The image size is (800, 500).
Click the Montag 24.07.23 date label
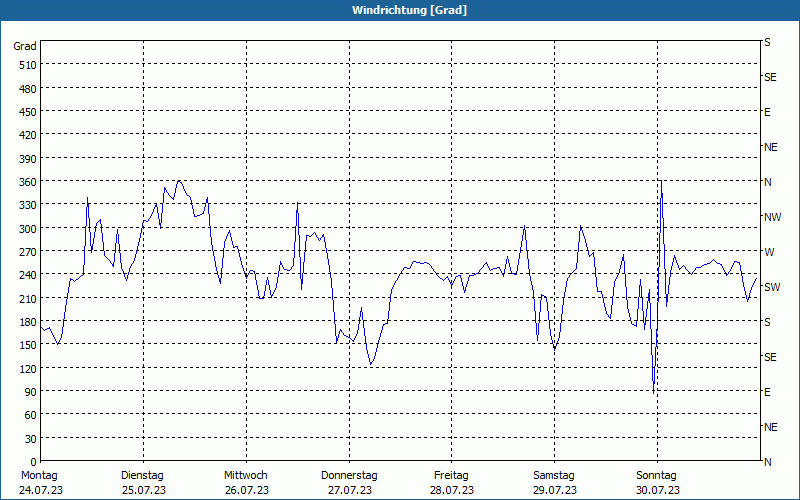(x=41, y=483)
